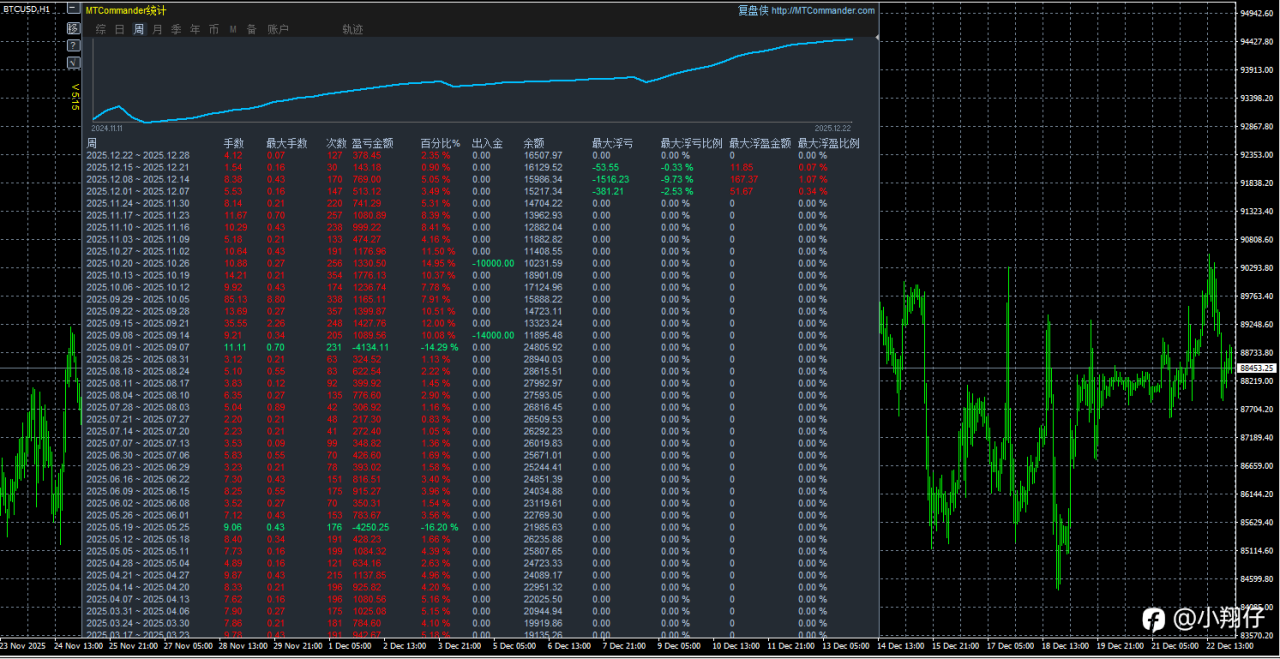Click the -16.20 % percentage cell
Screen dimensions: 1280x659
[440, 527]
